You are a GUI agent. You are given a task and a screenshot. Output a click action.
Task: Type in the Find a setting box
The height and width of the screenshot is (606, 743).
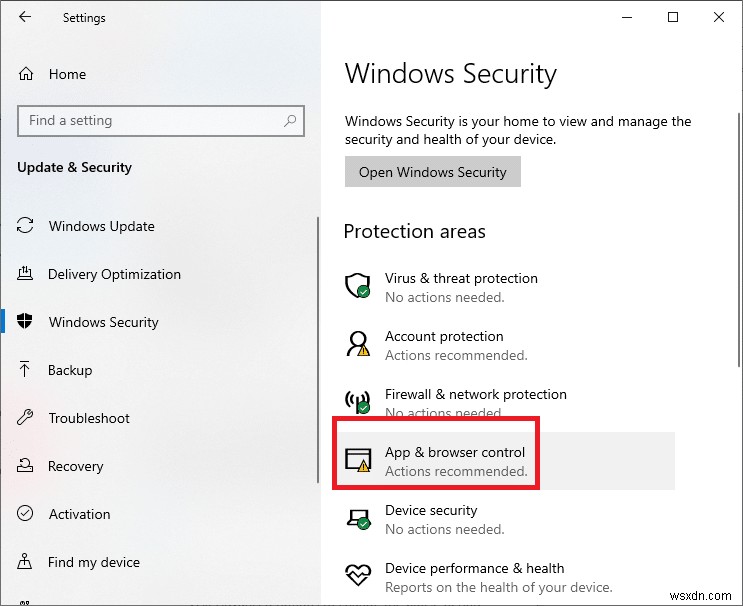click(x=150, y=121)
